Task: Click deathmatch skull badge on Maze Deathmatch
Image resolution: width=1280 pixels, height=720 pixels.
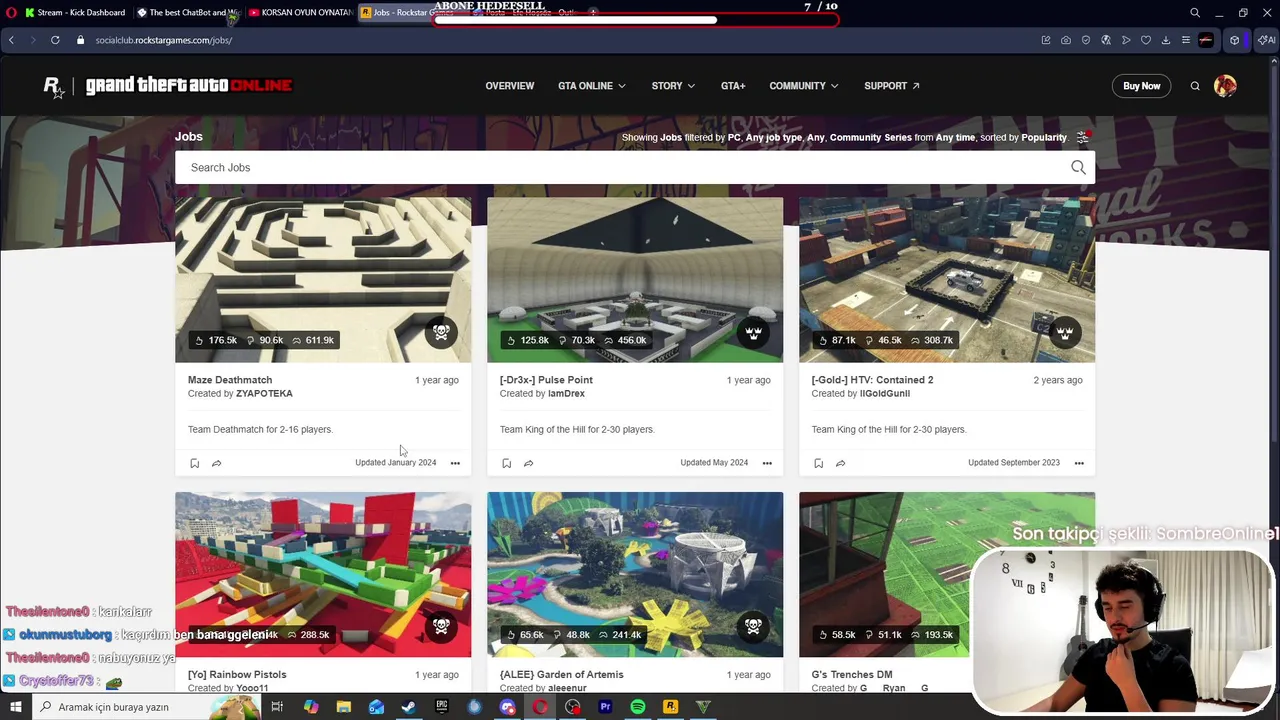Action: (441, 333)
